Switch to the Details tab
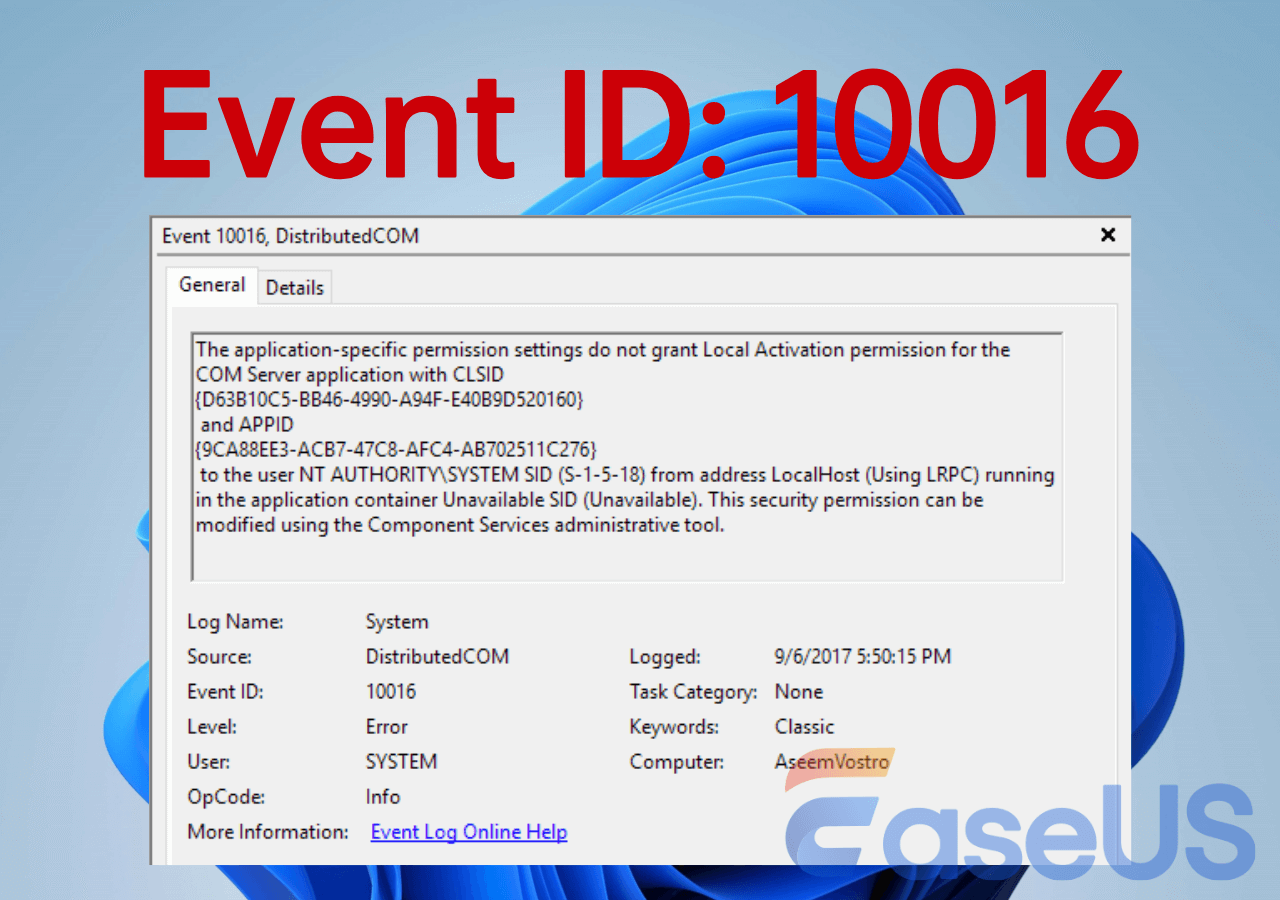 [294, 287]
